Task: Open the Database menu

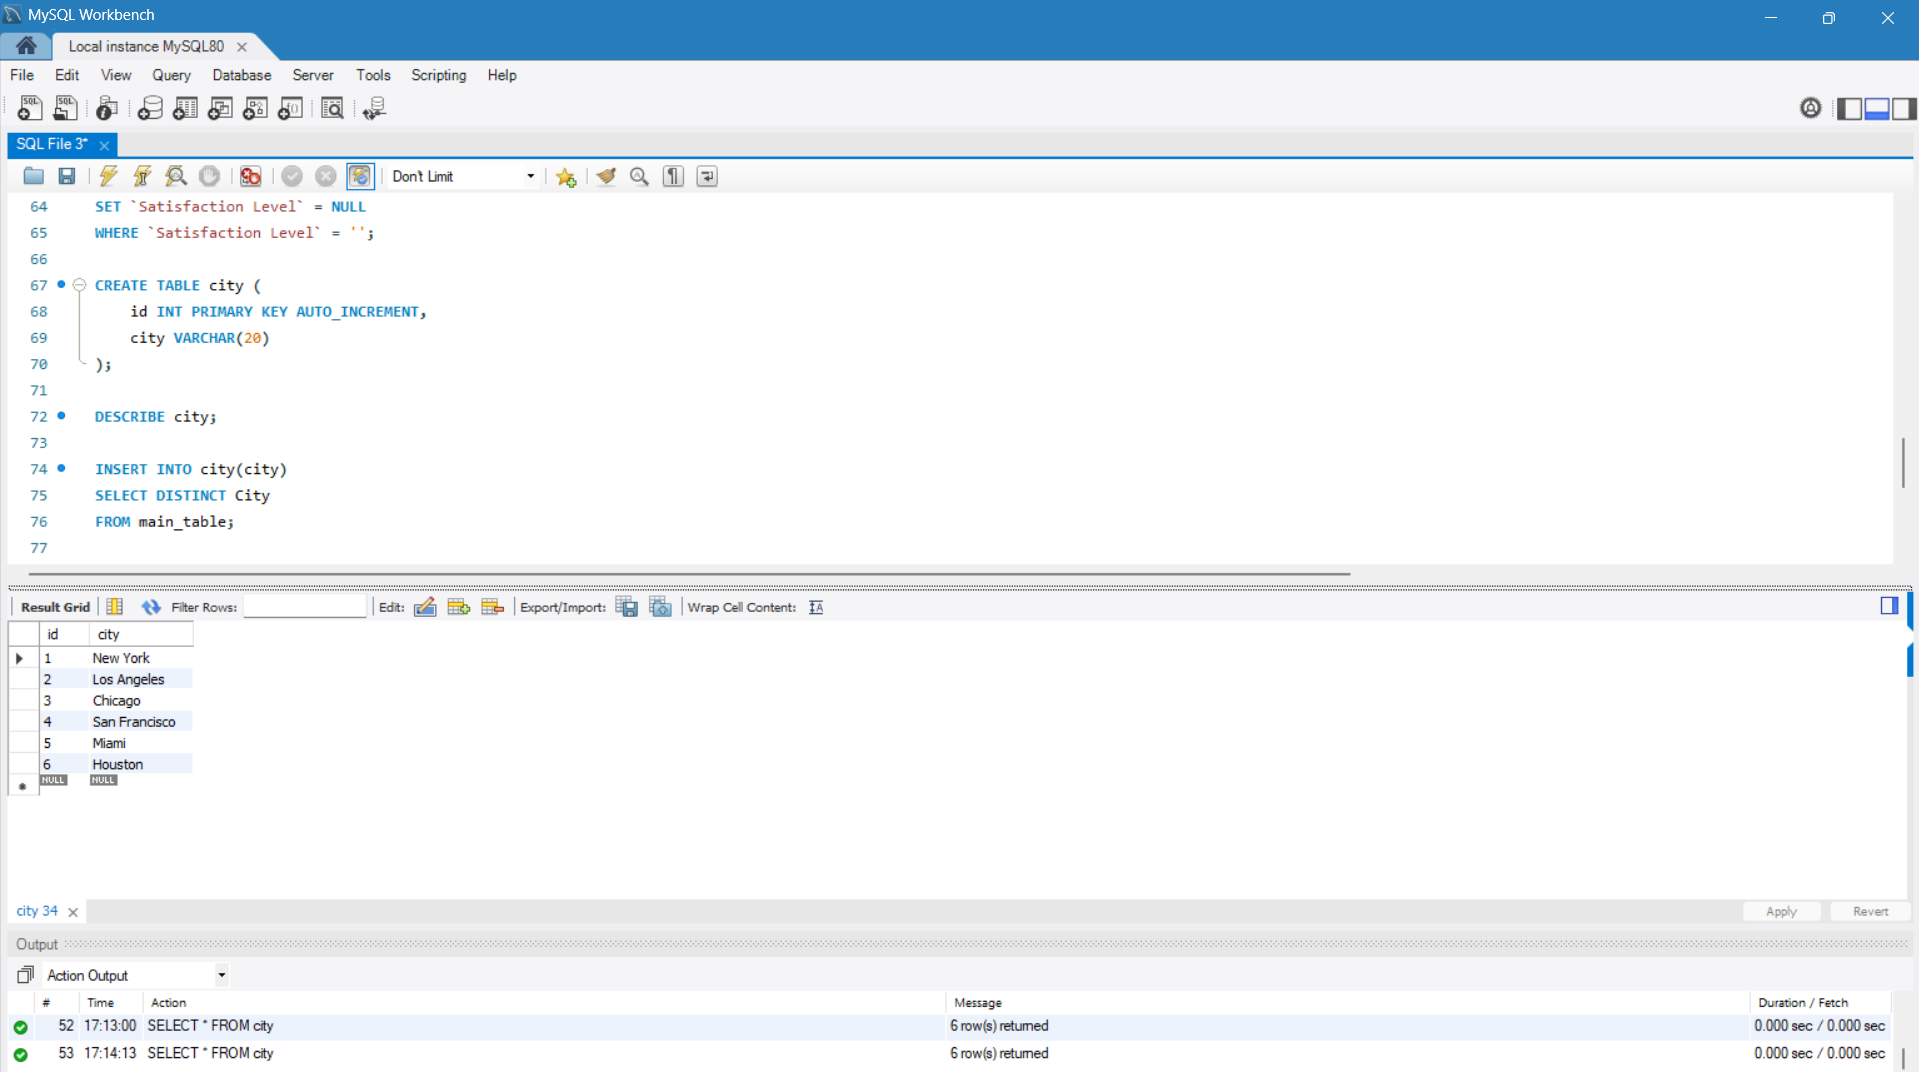Action: tap(241, 75)
